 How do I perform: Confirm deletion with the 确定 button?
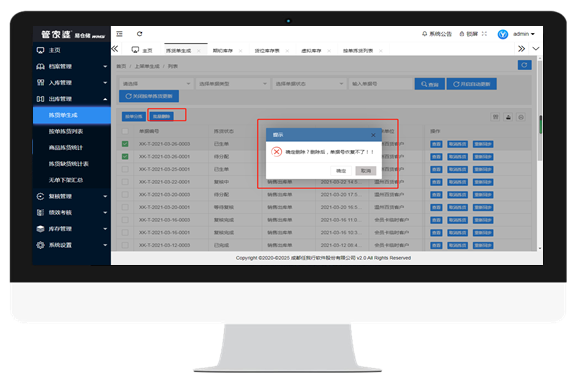point(341,170)
